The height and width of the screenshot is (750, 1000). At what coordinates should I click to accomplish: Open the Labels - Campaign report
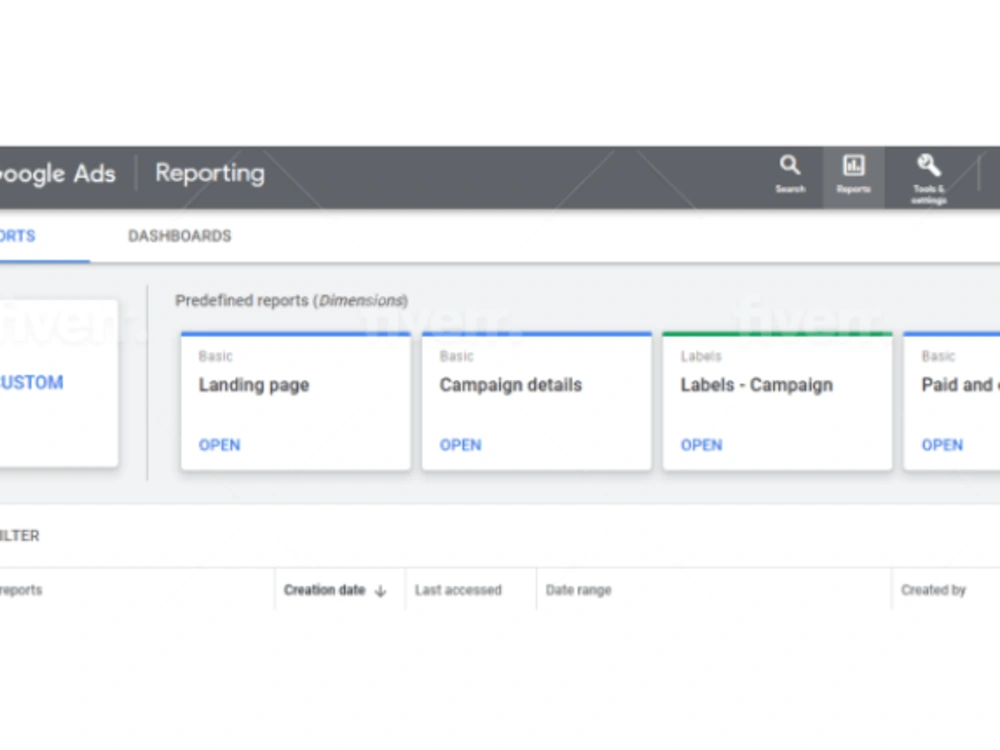click(702, 445)
